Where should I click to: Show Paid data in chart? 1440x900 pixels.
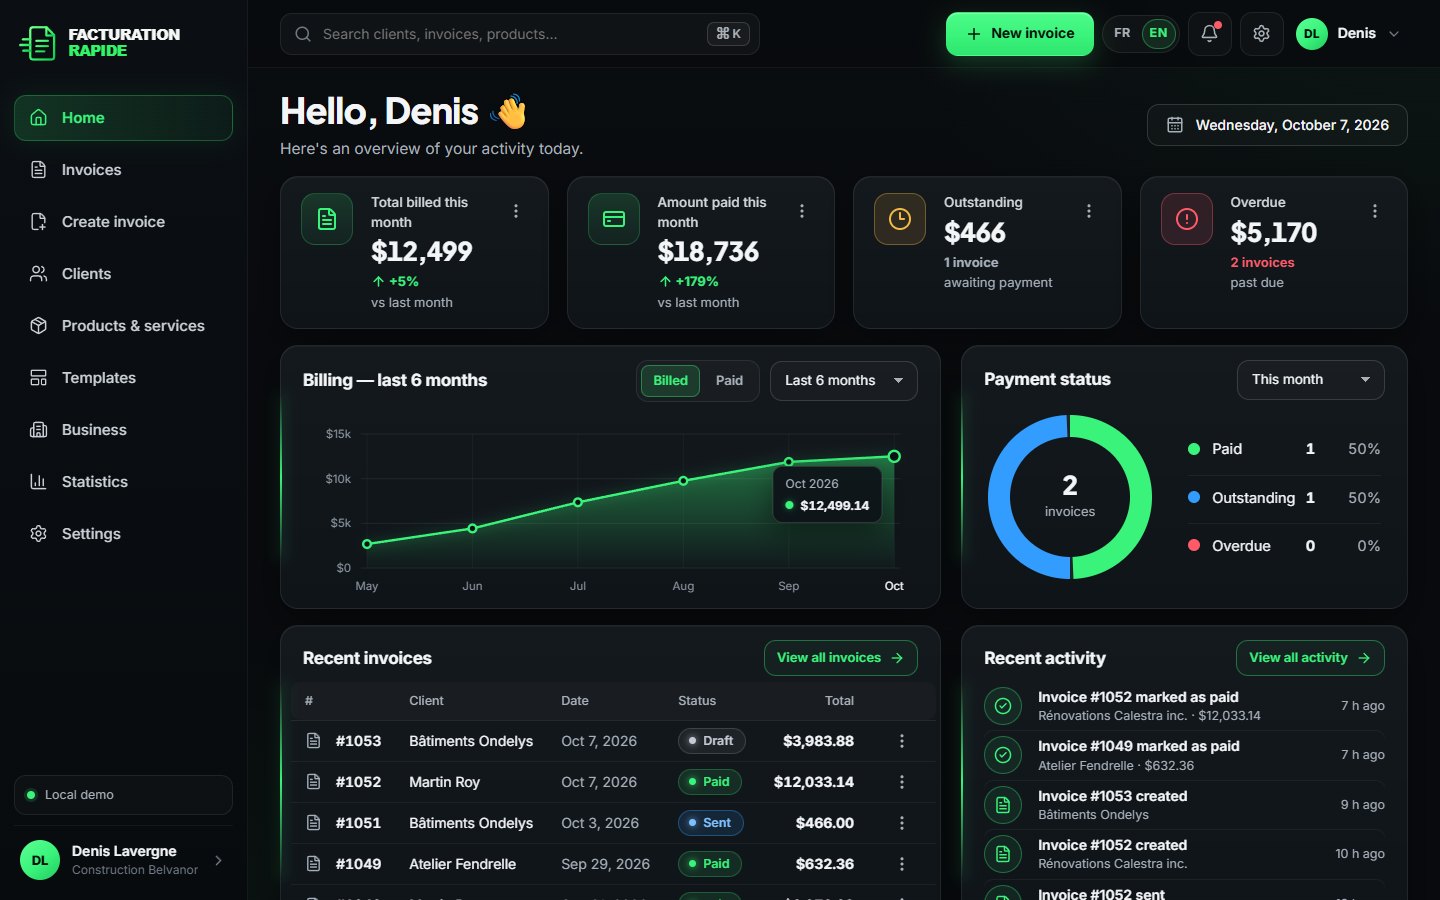tap(729, 381)
